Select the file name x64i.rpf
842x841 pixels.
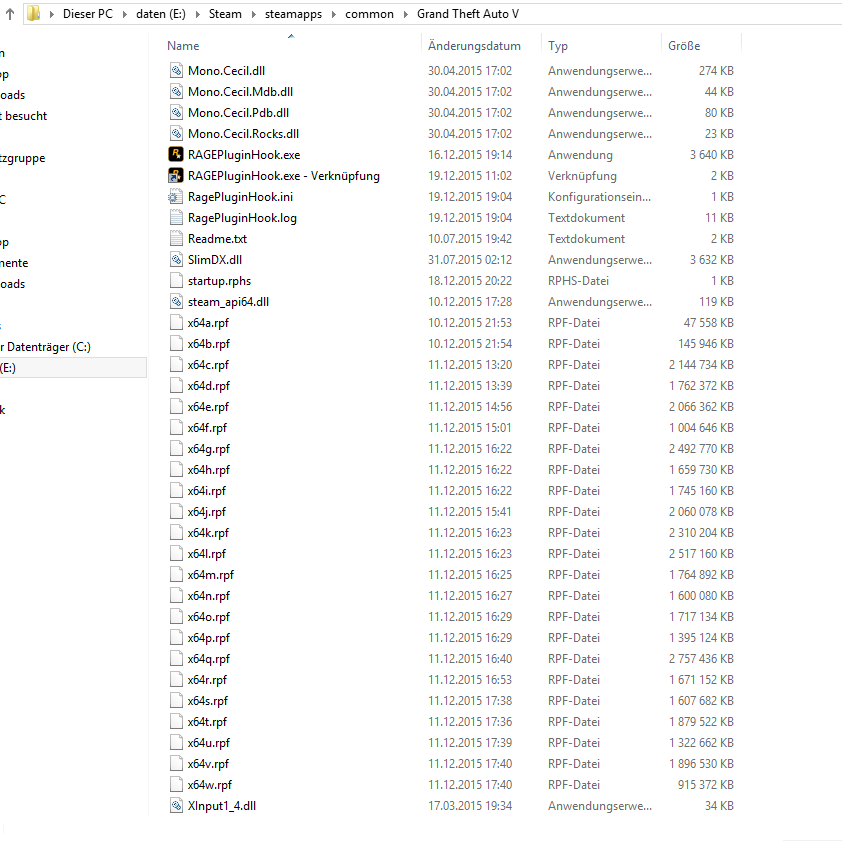coord(207,490)
